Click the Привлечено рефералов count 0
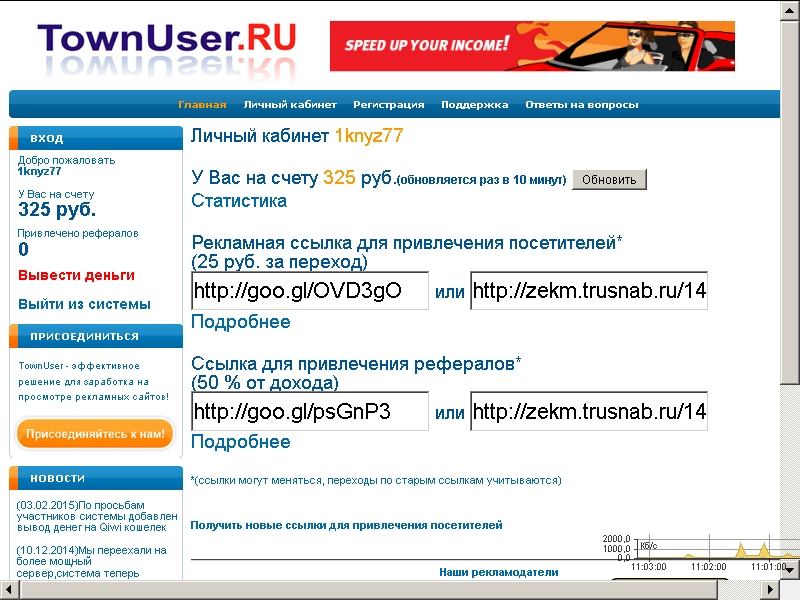This screenshot has height=600, width=800. [x=23, y=249]
